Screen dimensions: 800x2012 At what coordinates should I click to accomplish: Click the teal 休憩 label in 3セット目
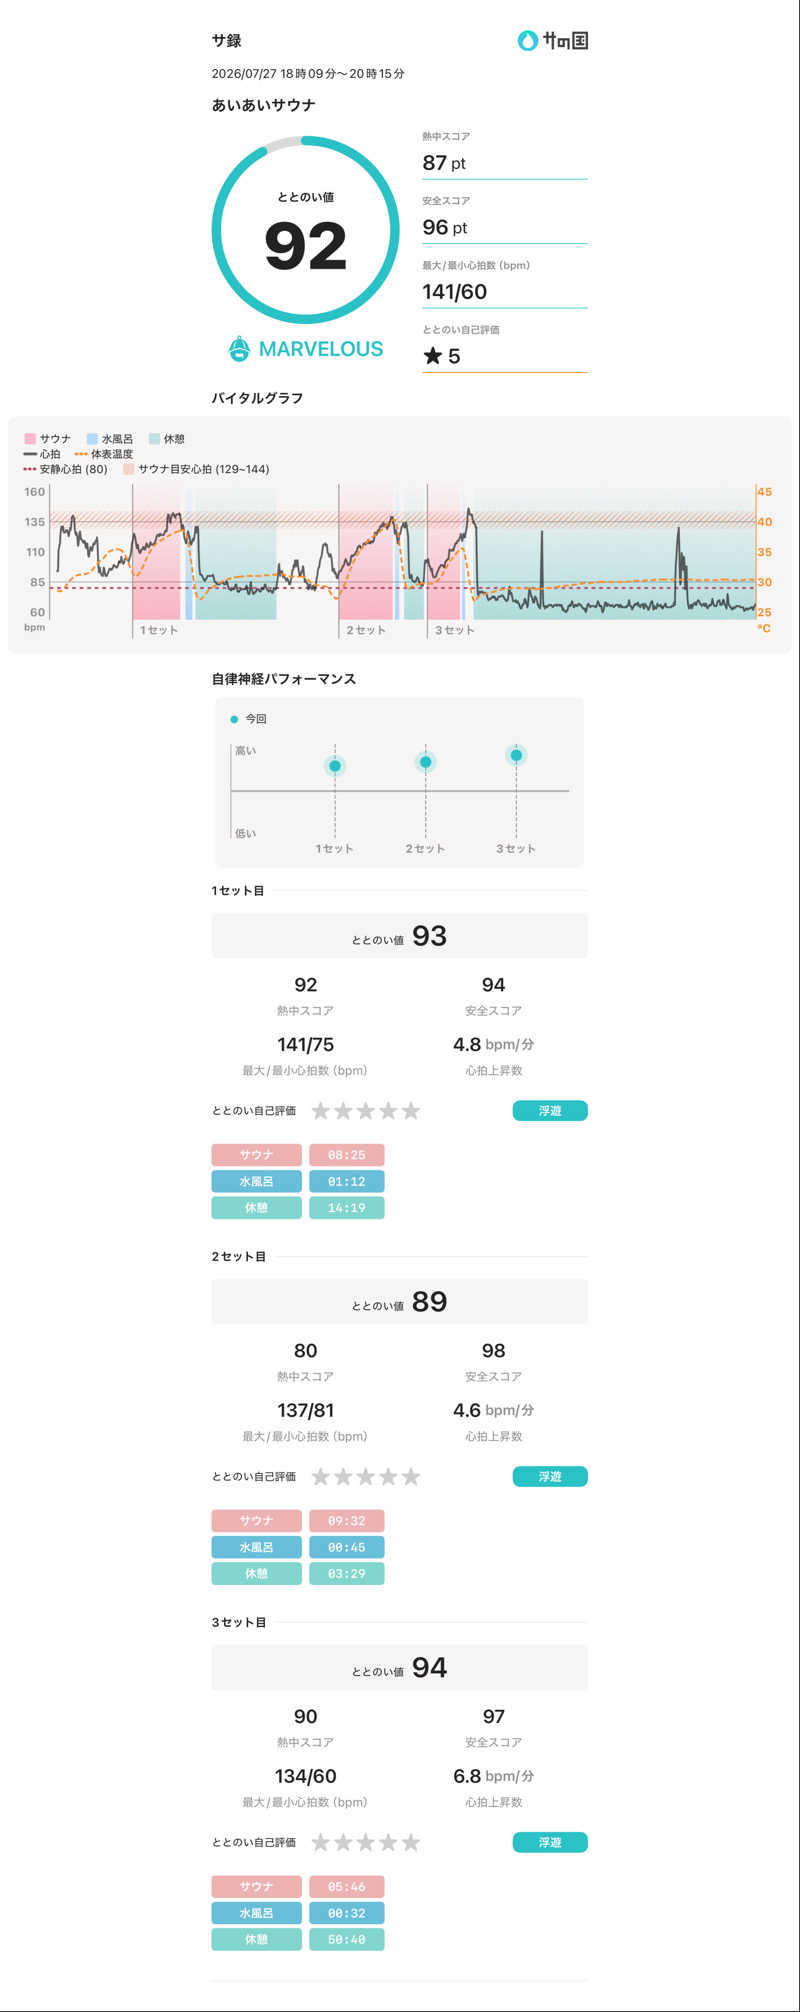pos(256,1940)
